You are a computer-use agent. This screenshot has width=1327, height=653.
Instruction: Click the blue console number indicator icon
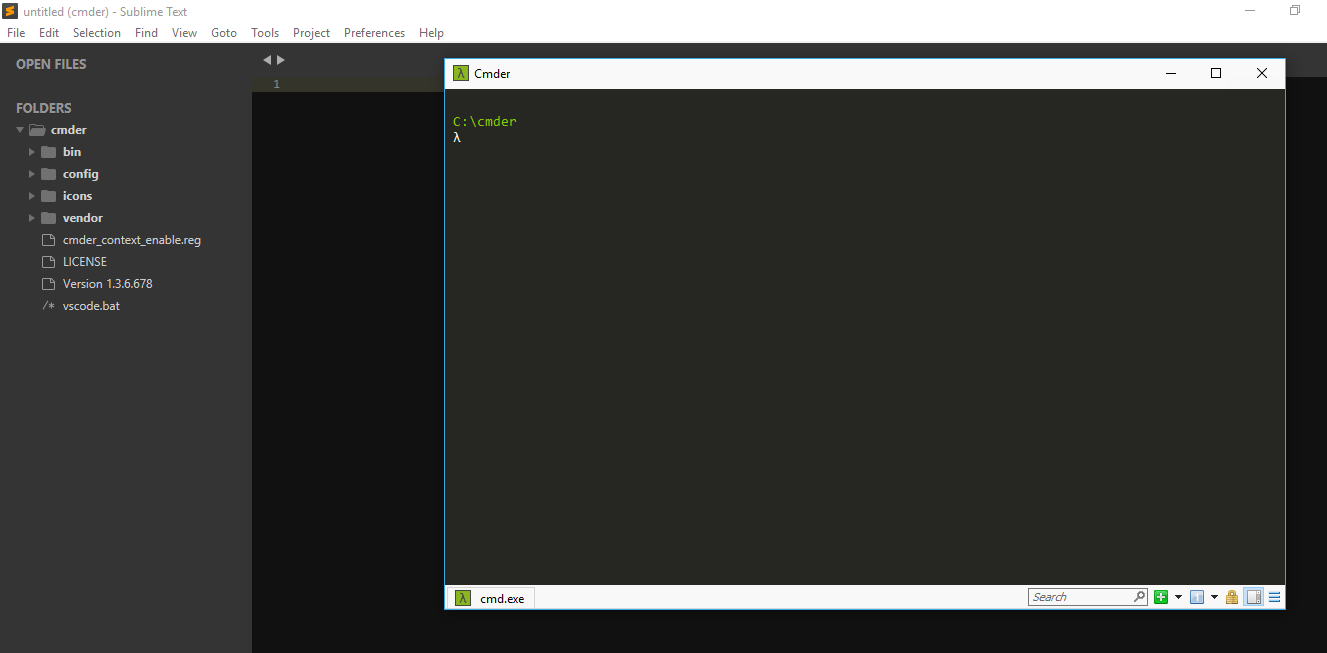point(1196,596)
